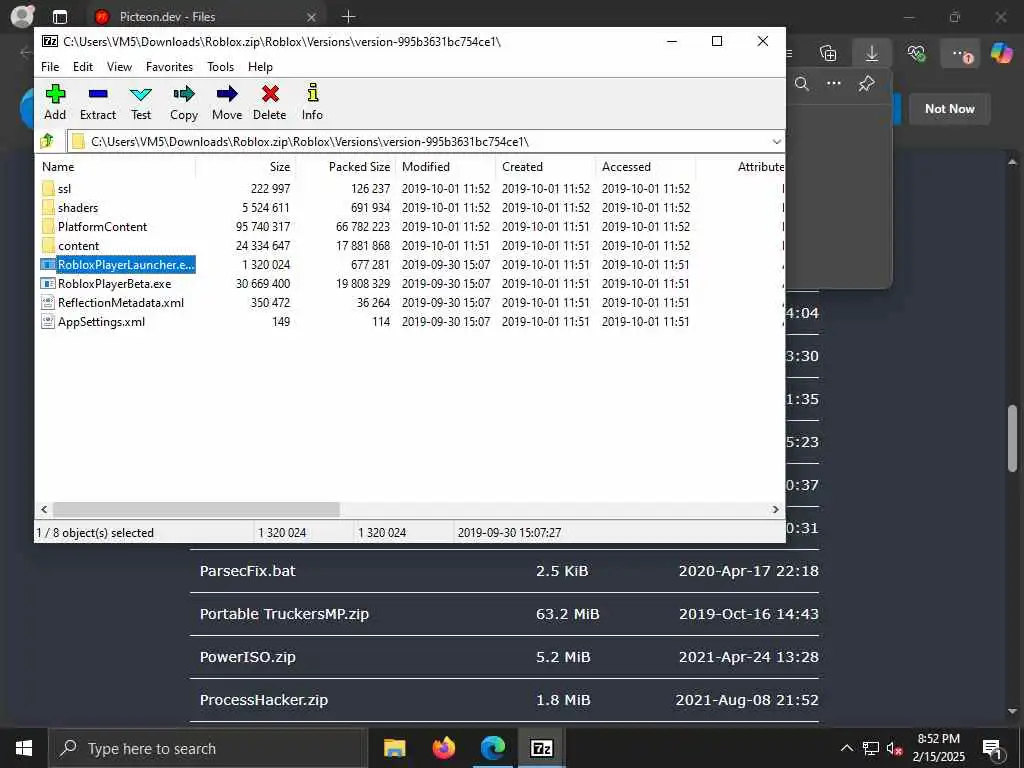Image resolution: width=1024 pixels, height=768 pixels.
Task: Click the 7-Zip taskbar icon
Action: click(x=541, y=748)
